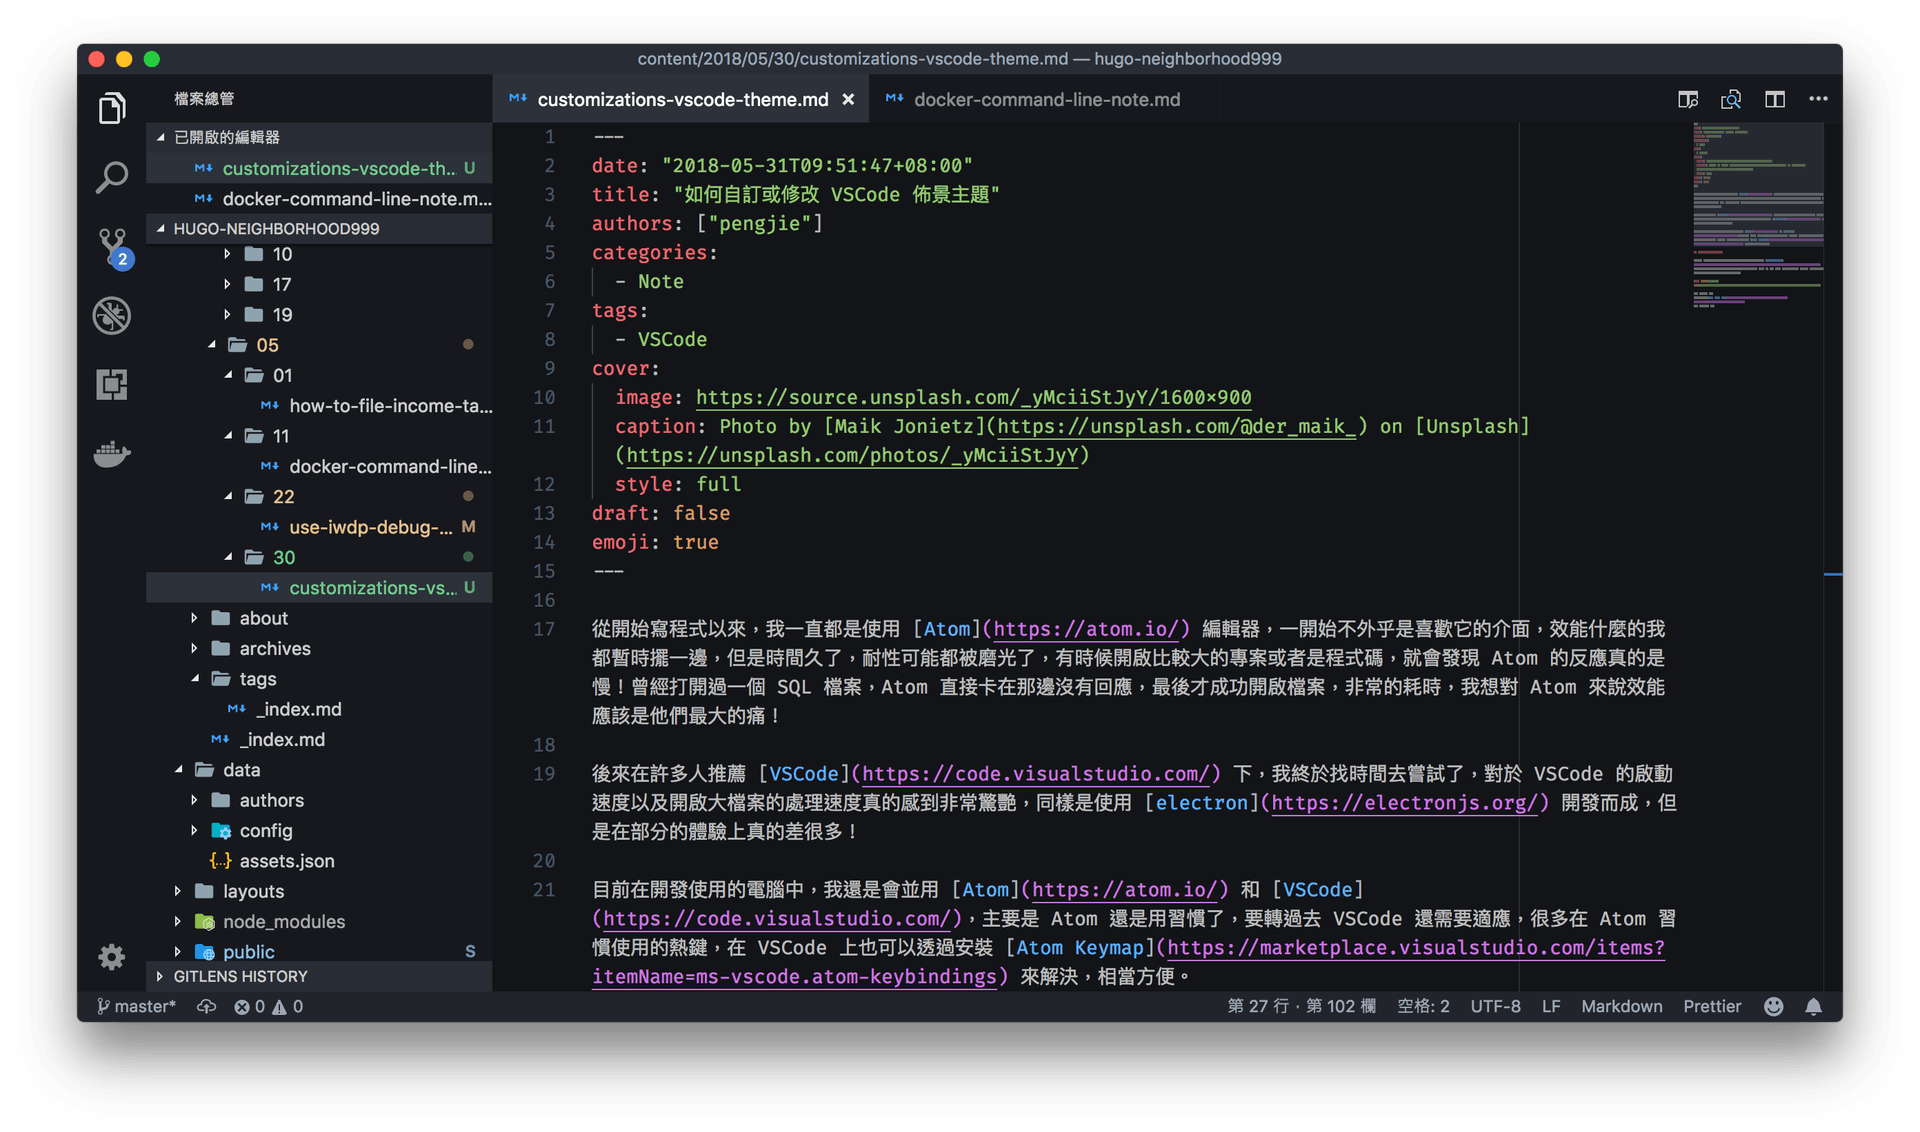This screenshot has height=1132, width=1920.
Task: Click the draft: false line
Action: click(661, 513)
